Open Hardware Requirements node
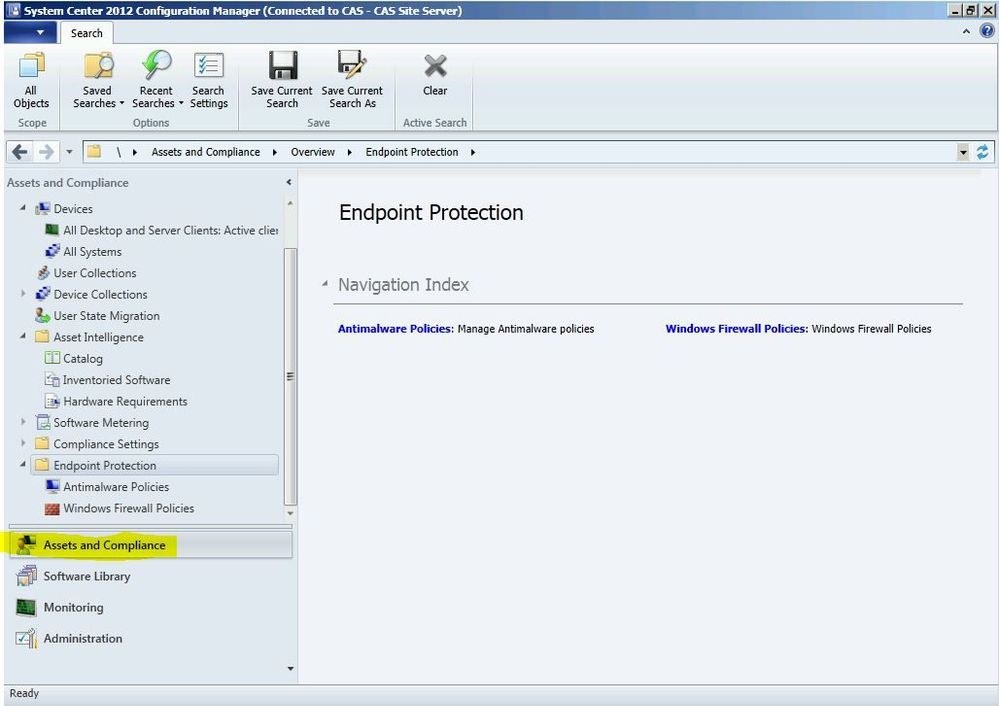The height and width of the screenshot is (706, 999). (x=116, y=401)
